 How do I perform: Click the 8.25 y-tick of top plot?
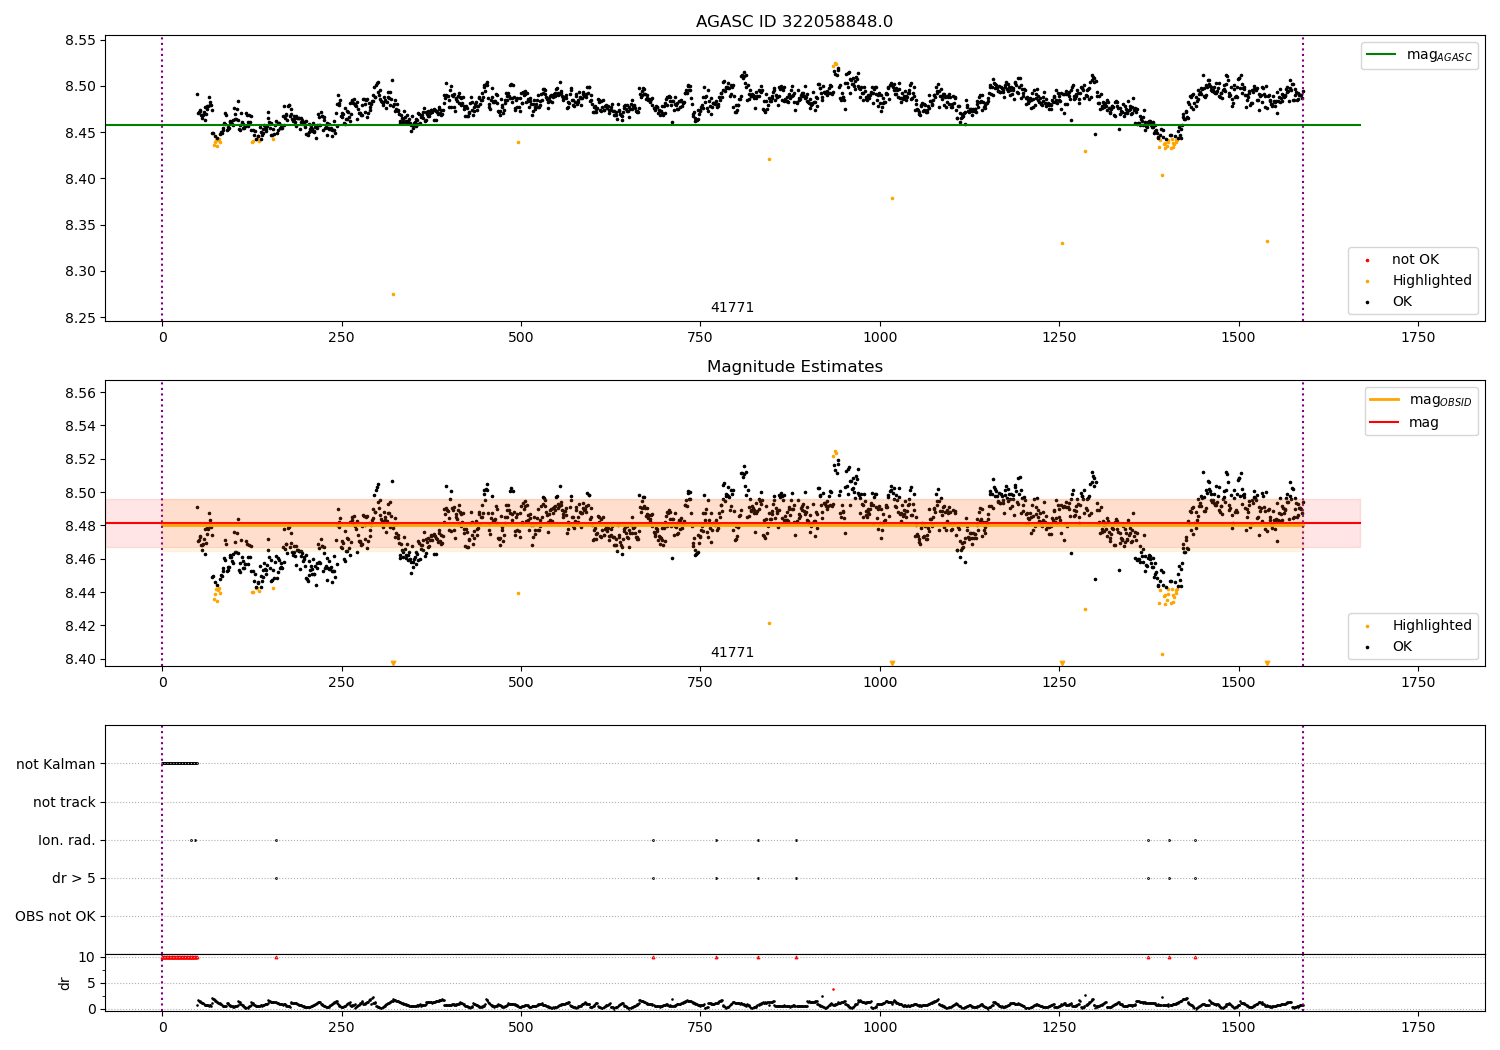81,318
